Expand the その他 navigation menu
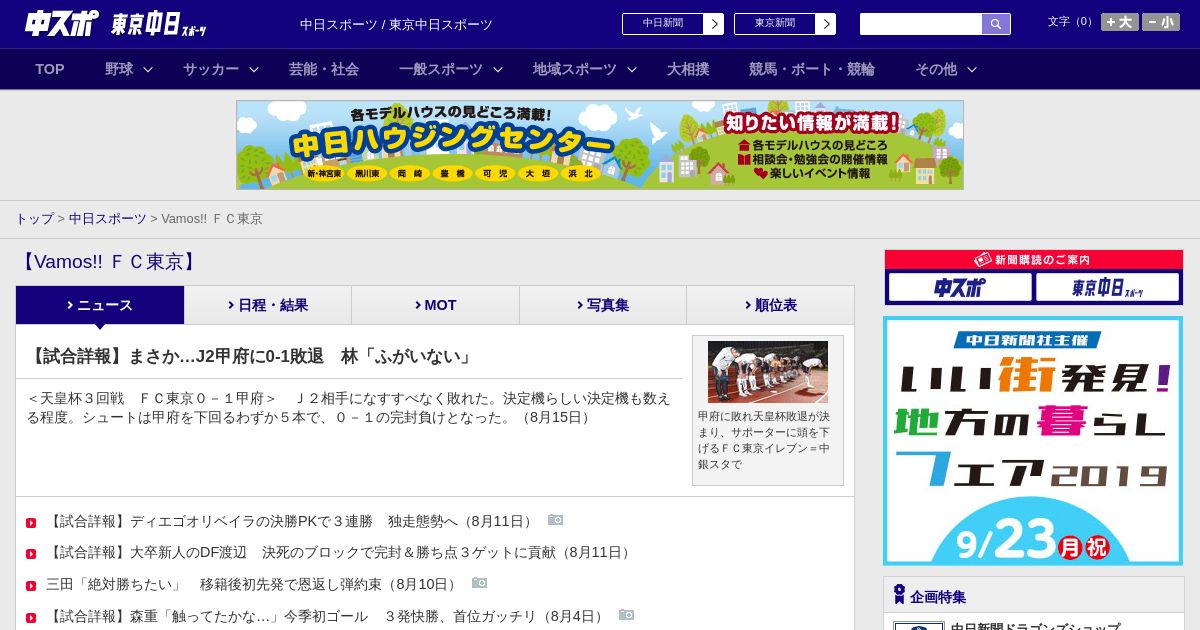This screenshot has width=1200, height=630. coord(945,69)
